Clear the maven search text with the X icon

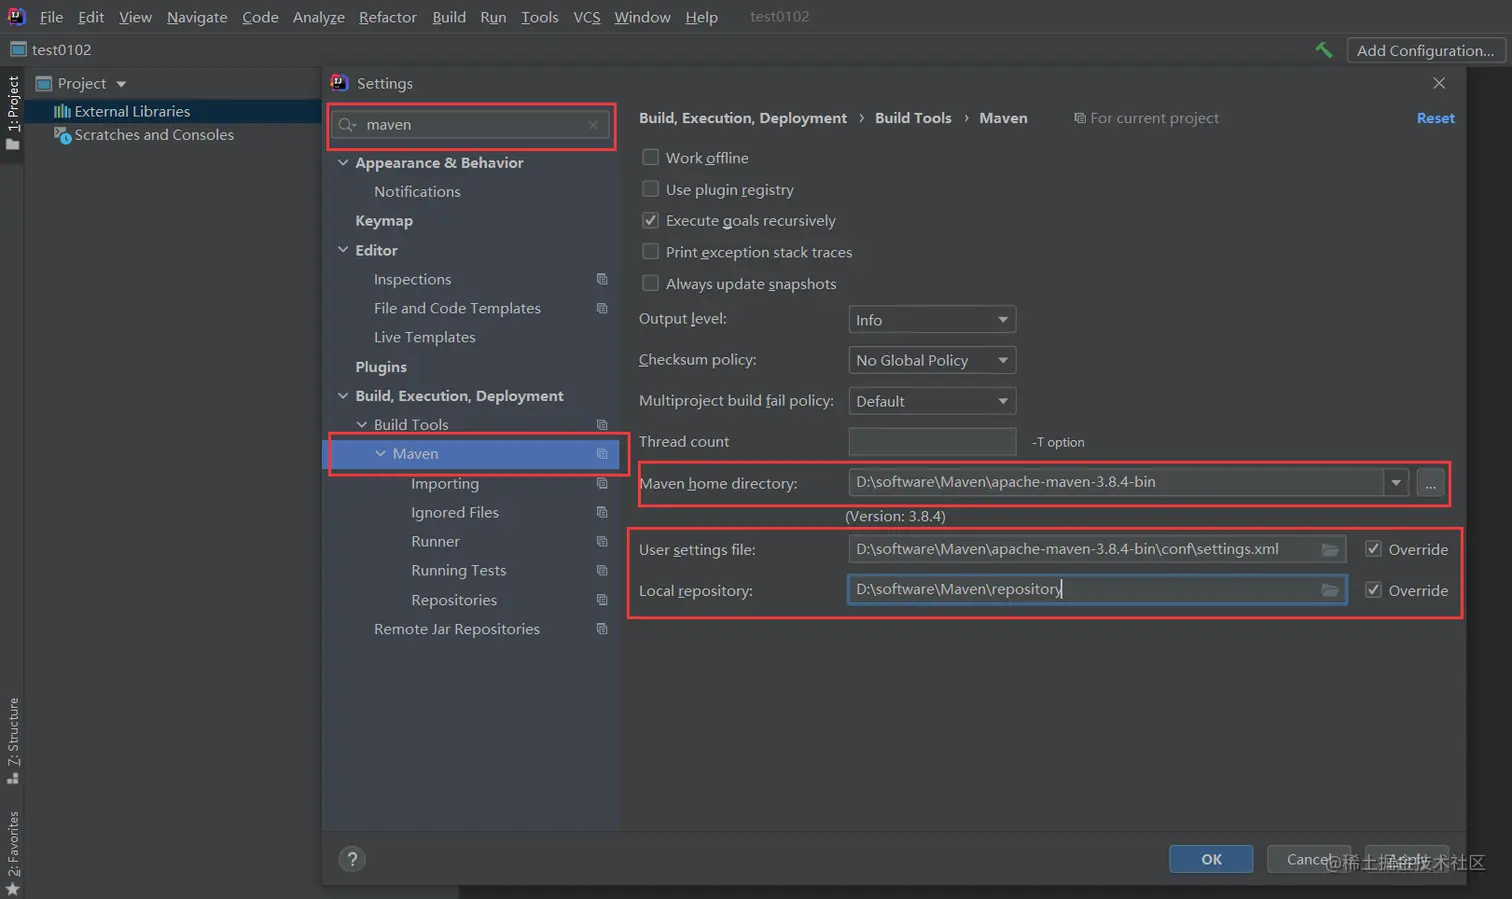pyautogui.click(x=593, y=125)
